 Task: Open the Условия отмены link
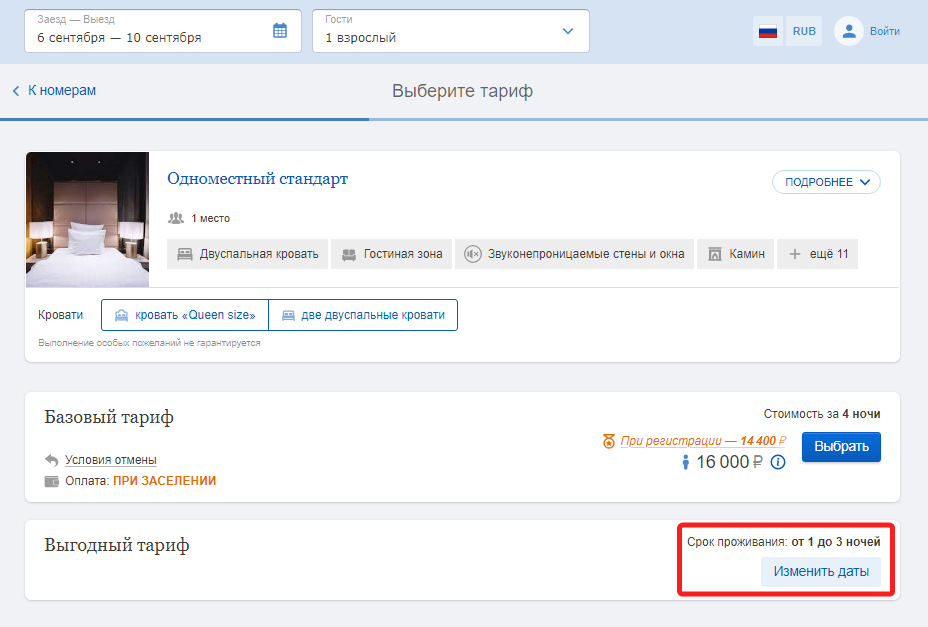click(x=111, y=460)
